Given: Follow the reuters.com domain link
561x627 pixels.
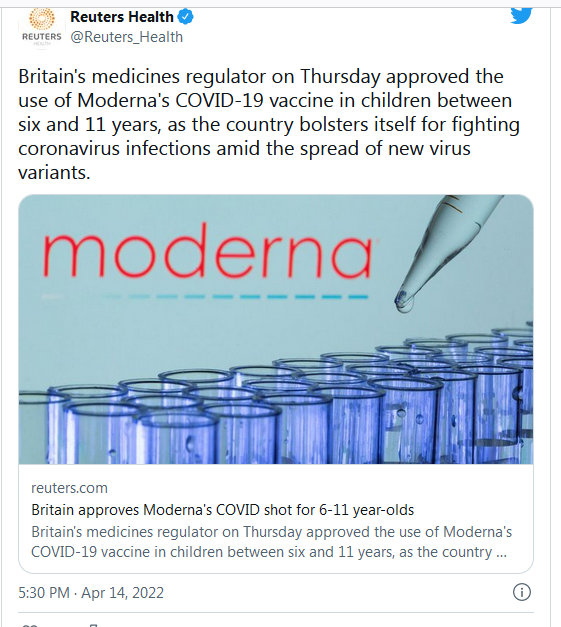Looking at the screenshot, I should 69,488.
